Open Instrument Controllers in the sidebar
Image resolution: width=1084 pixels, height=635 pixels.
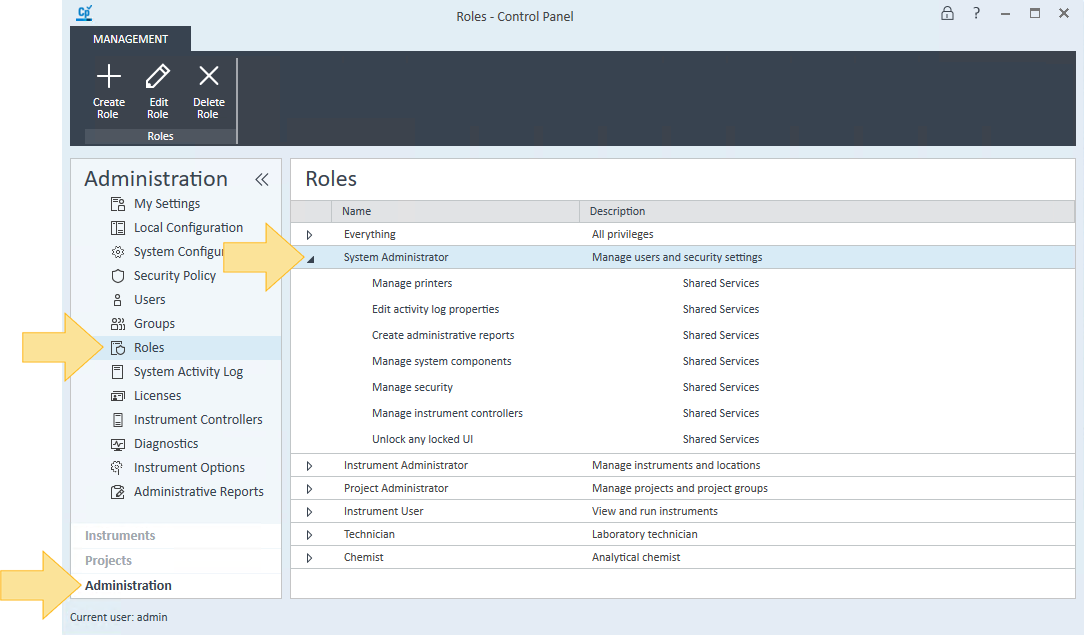click(x=197, y=420)
